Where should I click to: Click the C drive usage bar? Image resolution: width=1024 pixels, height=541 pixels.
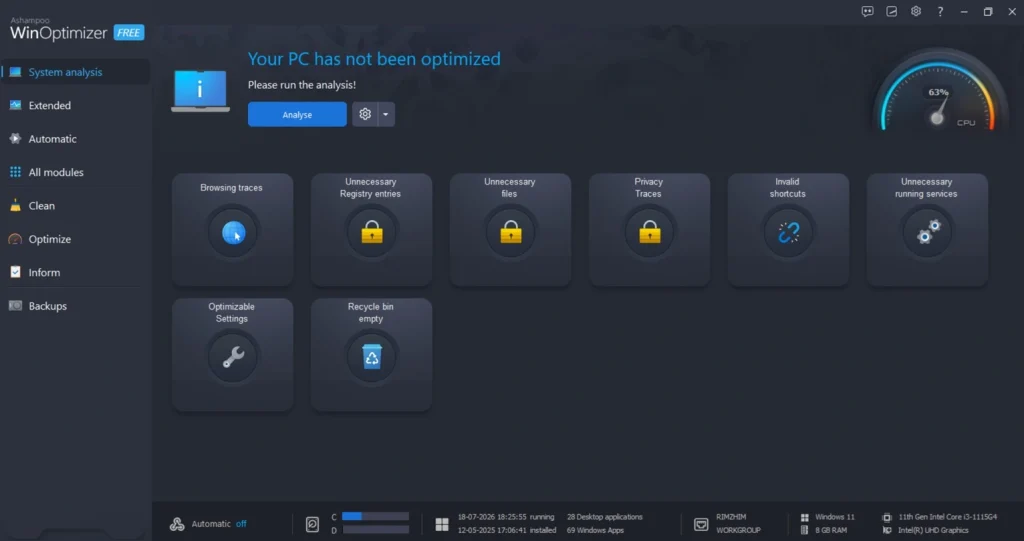[x=376, y=516]
